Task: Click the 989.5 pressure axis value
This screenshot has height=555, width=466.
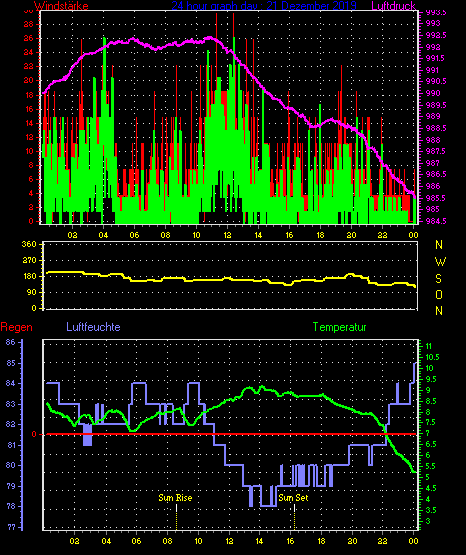Action: tap(435, 105)
